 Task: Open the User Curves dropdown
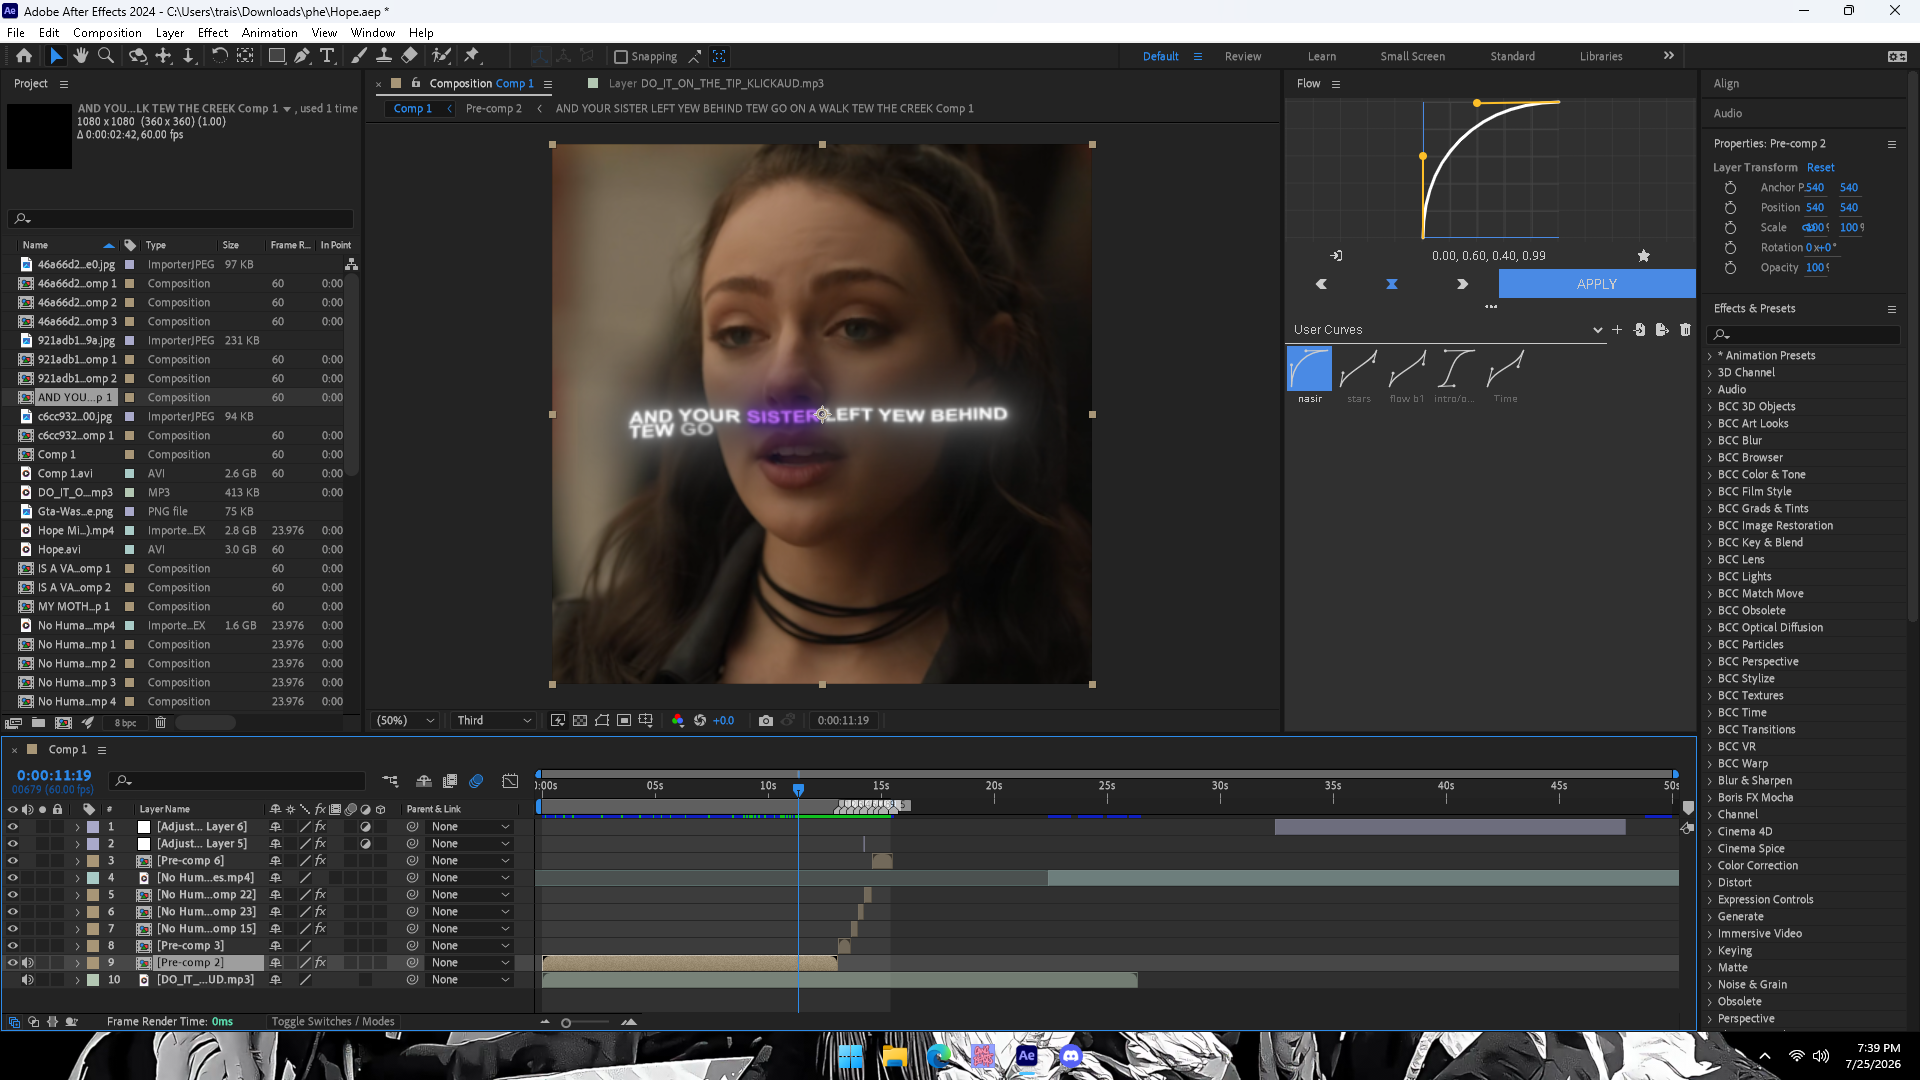1447,329
